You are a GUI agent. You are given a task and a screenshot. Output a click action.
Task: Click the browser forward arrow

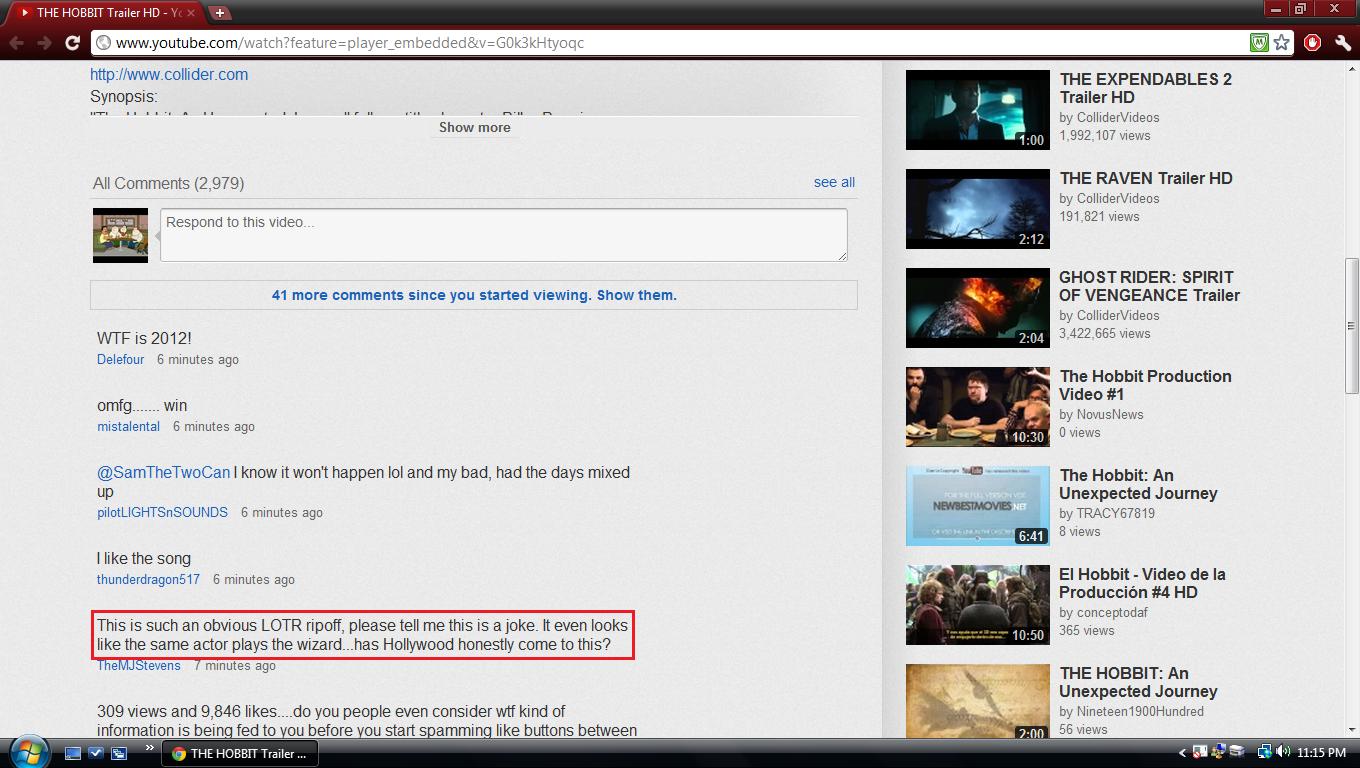click(x=44, y=43)
